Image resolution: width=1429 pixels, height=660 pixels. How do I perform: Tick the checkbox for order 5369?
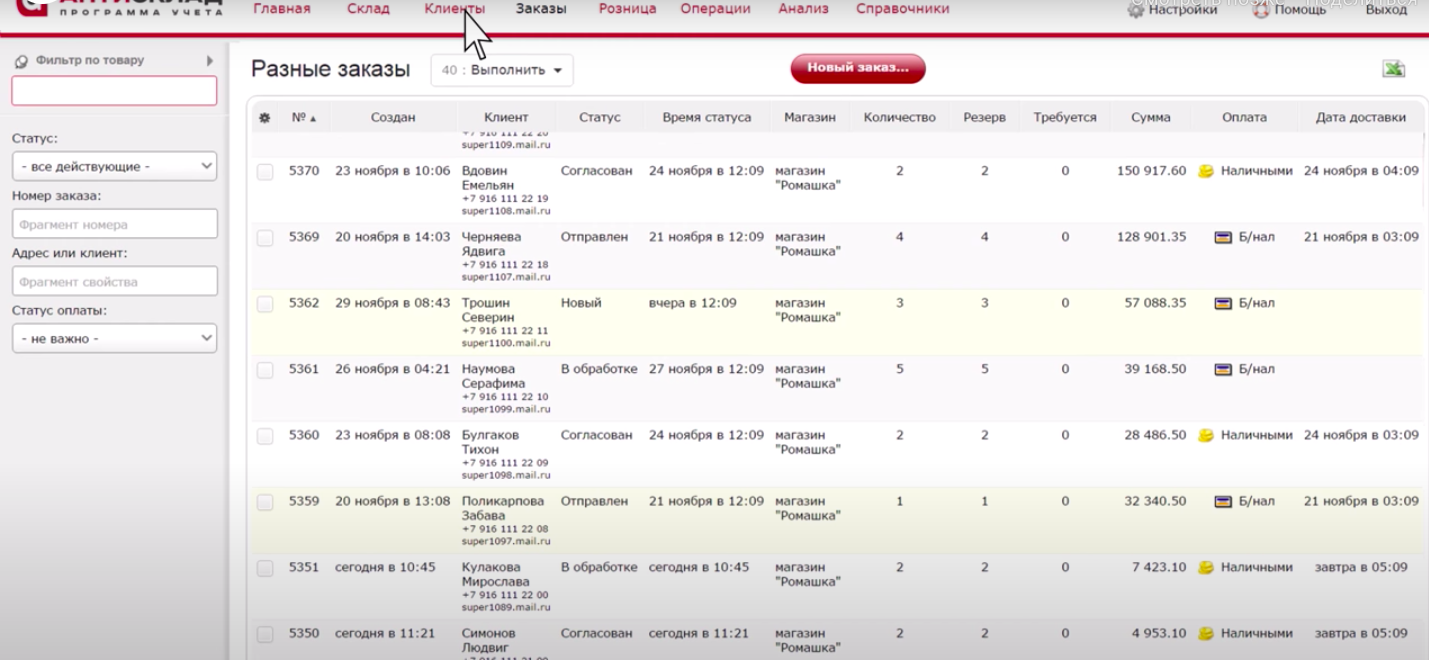[x=265, y=238]
